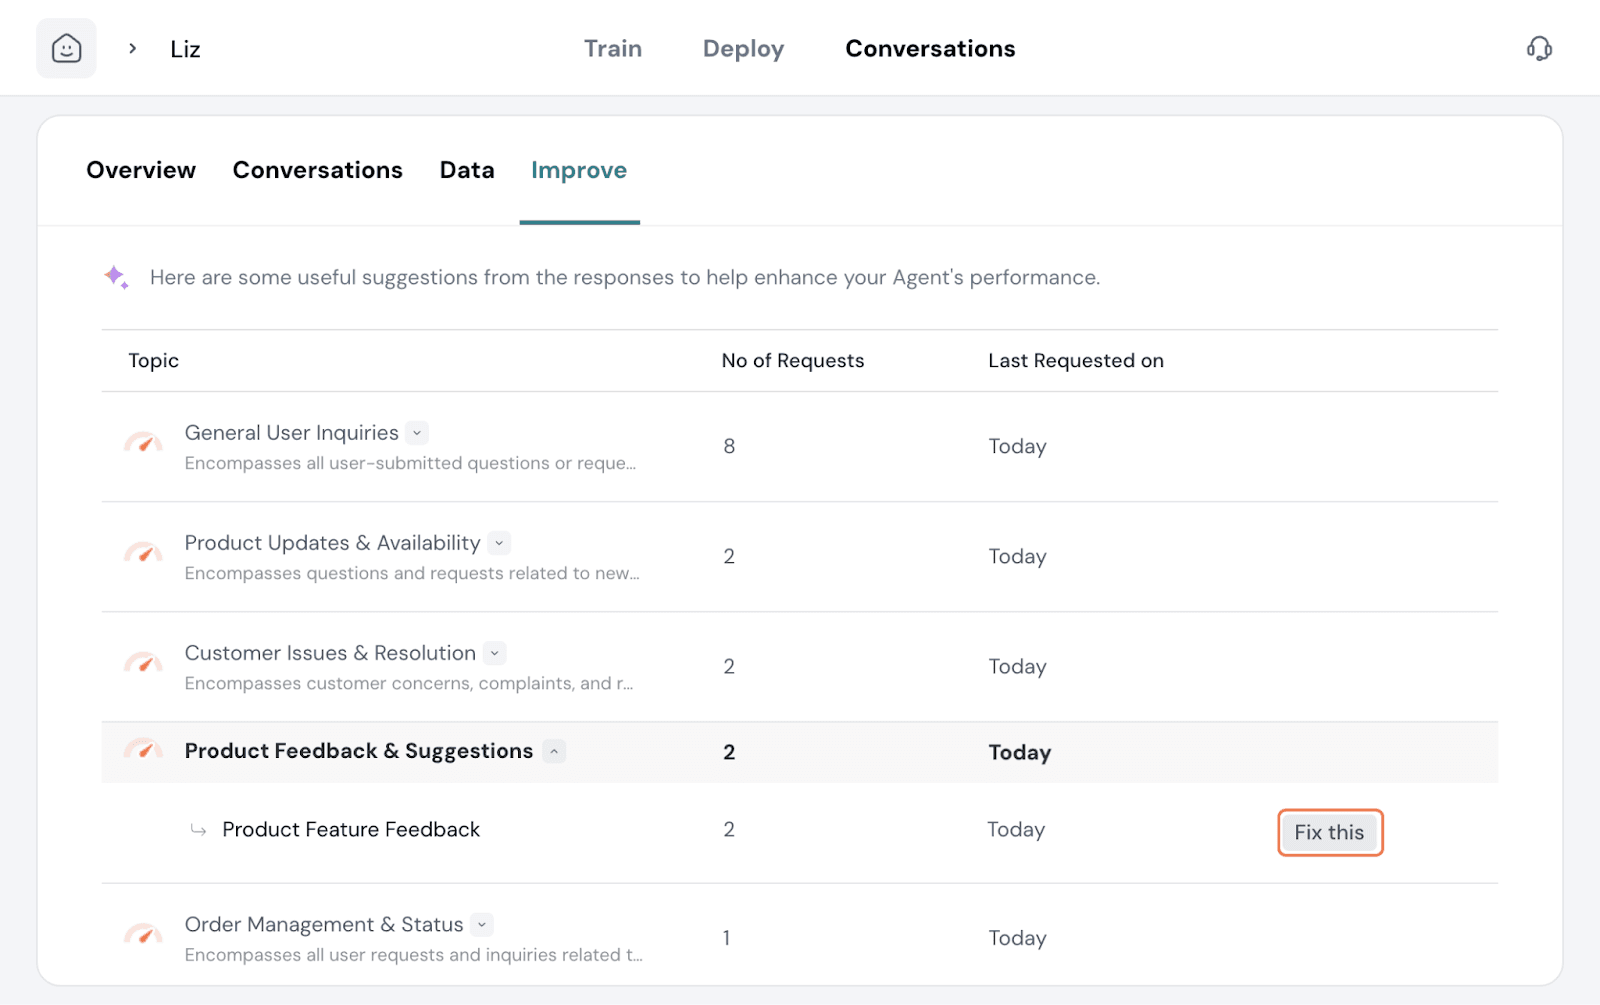Click the Liz breadcrumb link

click(185, 49)
